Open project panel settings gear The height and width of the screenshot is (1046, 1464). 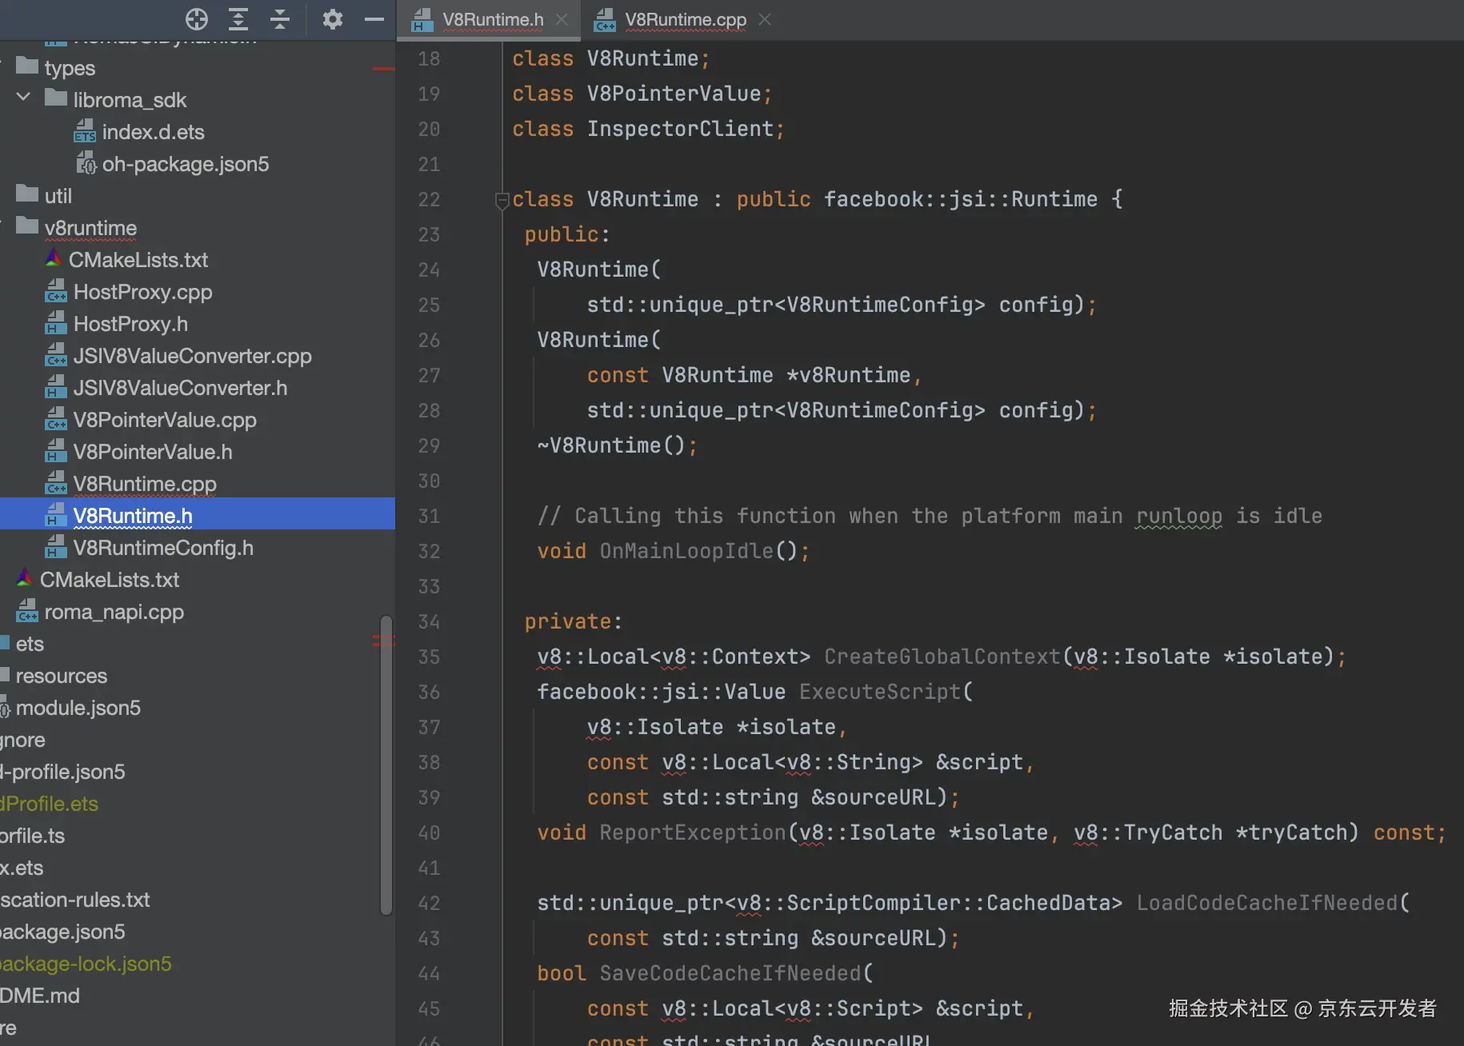[x=332, y=19]
